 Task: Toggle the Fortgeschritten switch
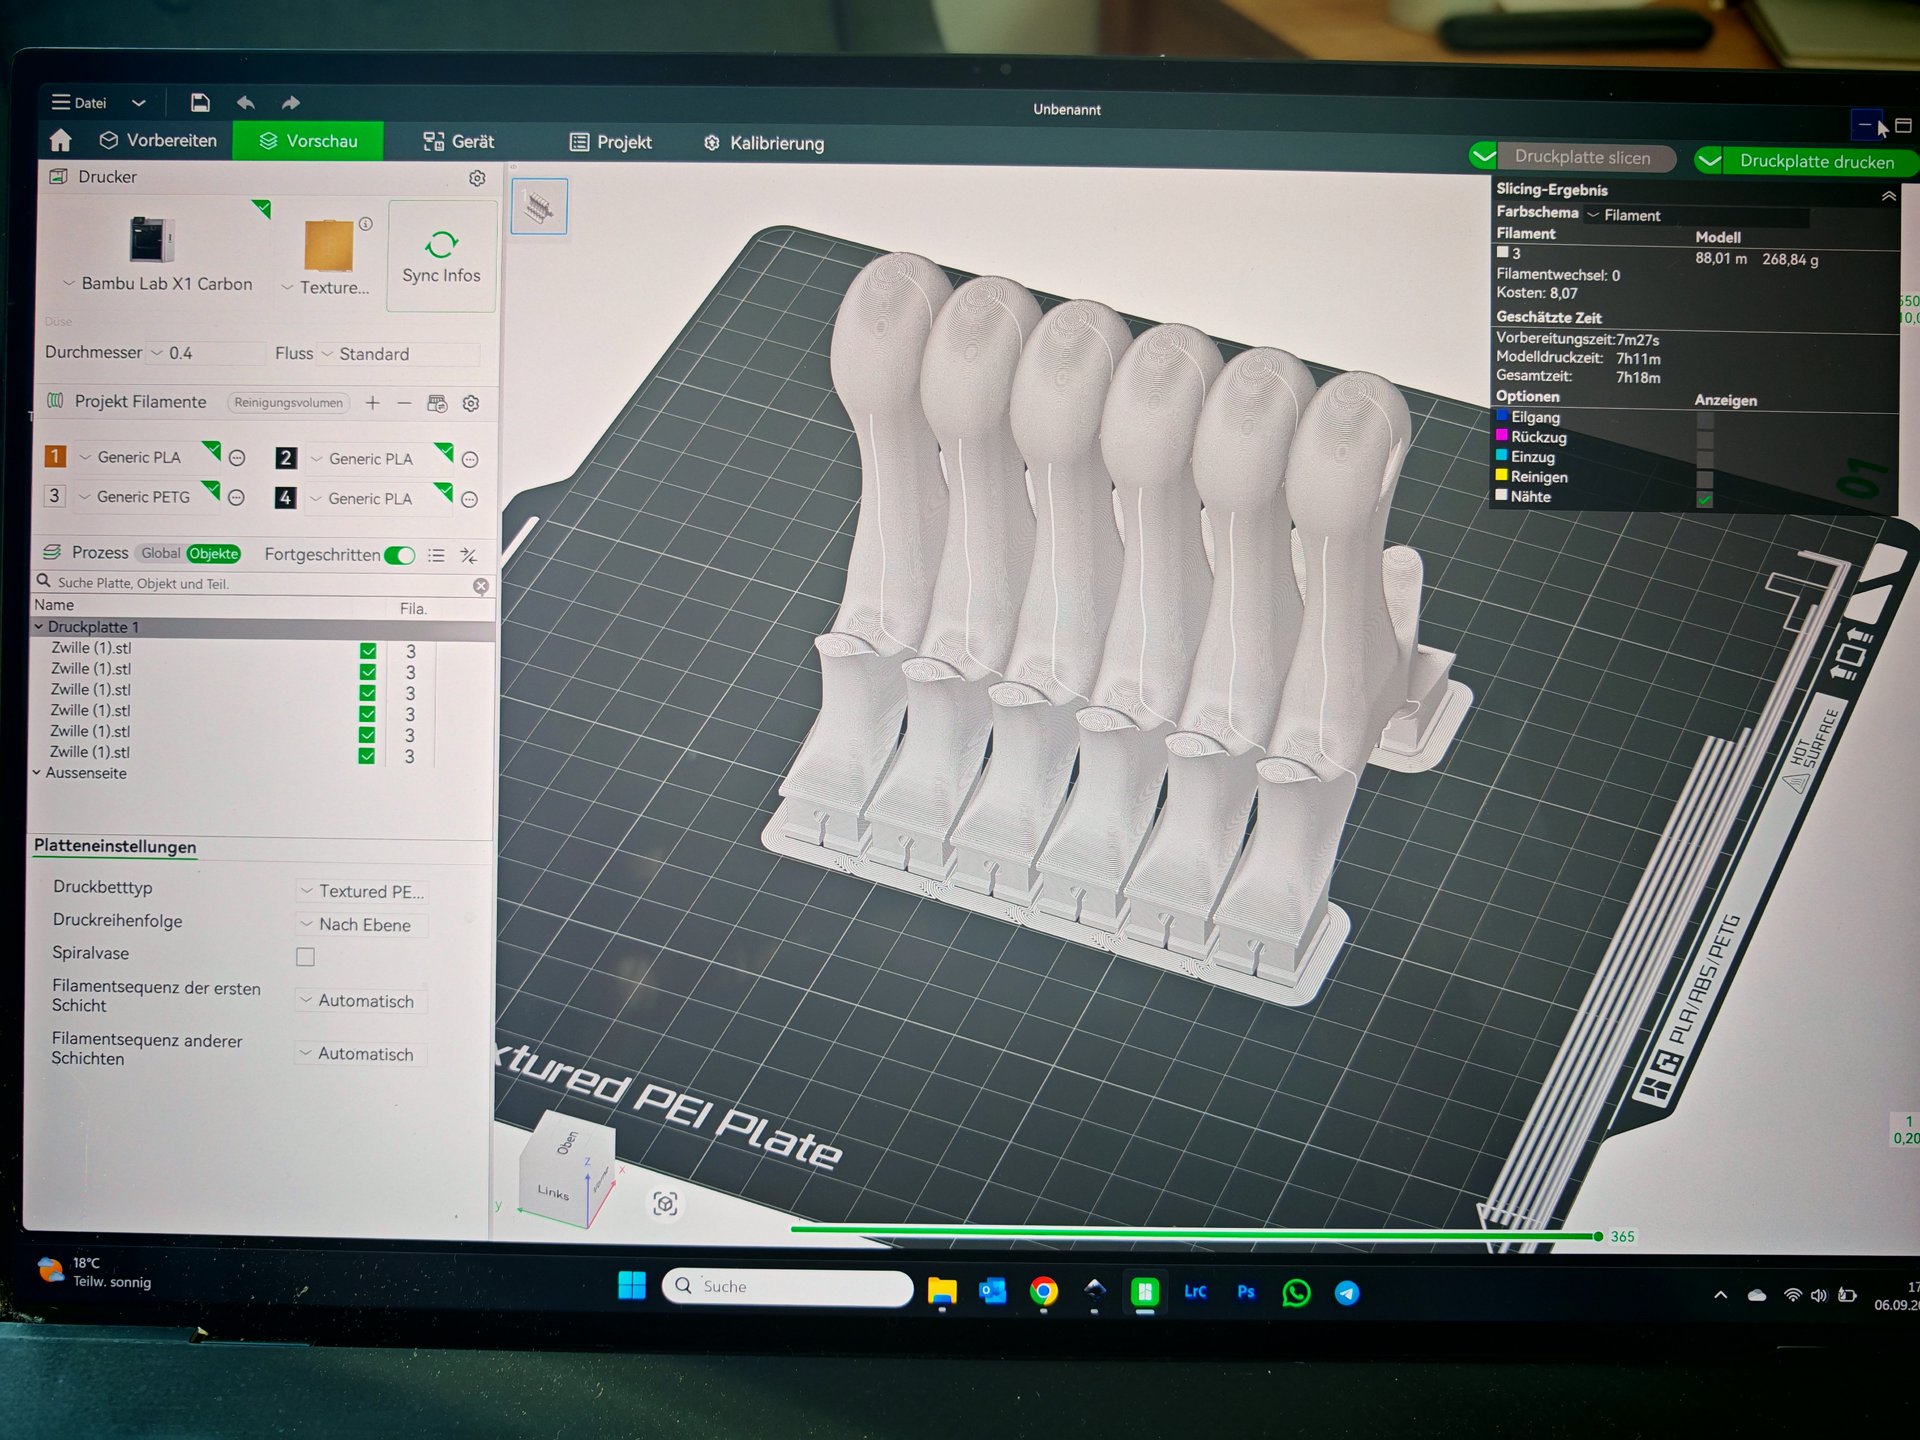tap(399, 555)
